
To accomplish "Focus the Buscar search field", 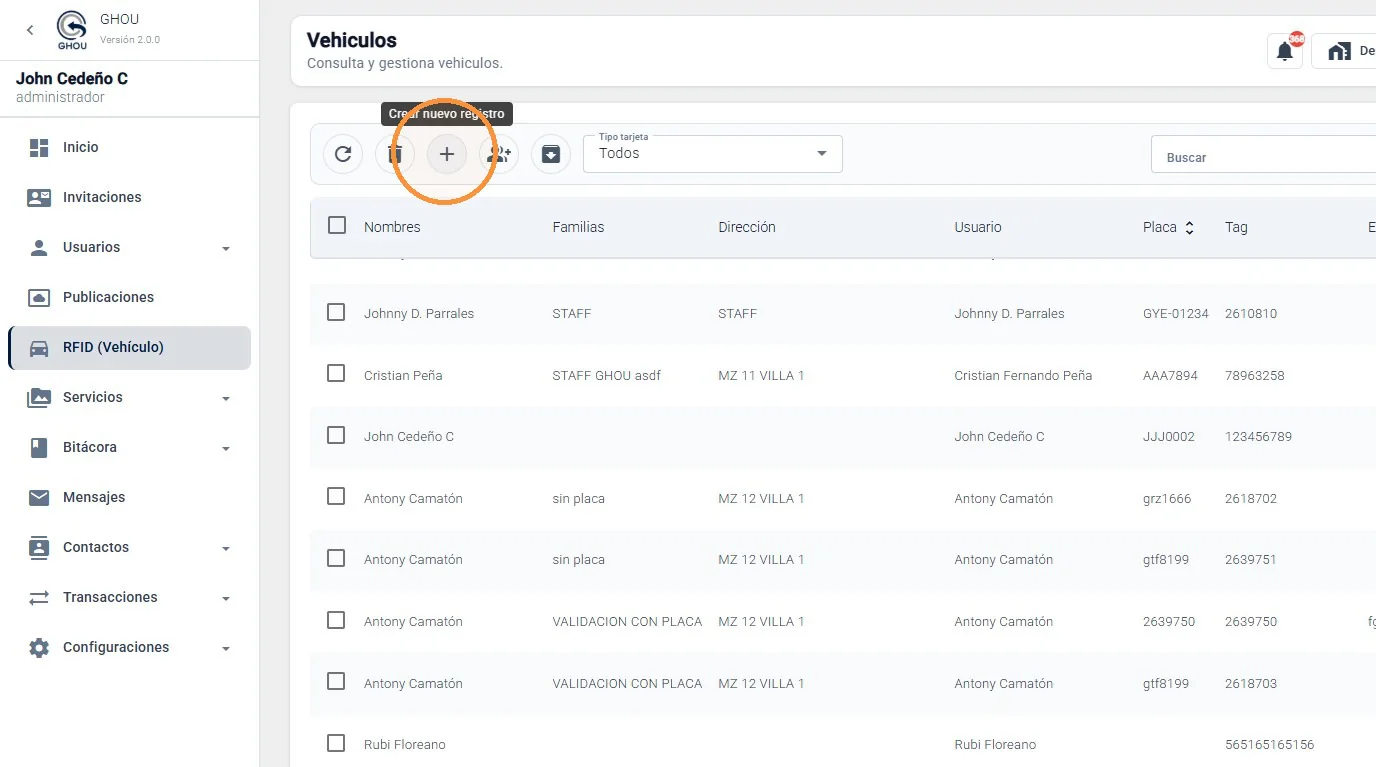I will coord(1264,156).
